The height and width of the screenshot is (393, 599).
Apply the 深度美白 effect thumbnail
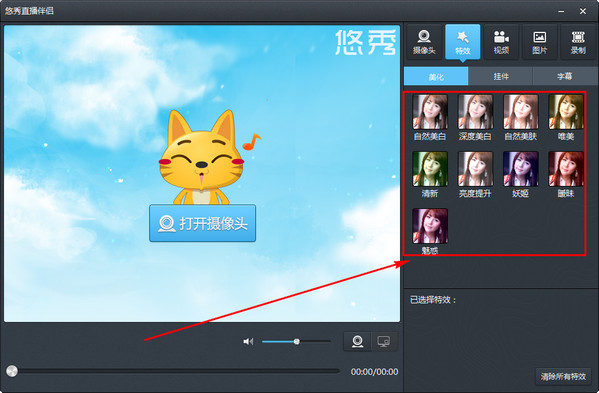pos(475,112)
